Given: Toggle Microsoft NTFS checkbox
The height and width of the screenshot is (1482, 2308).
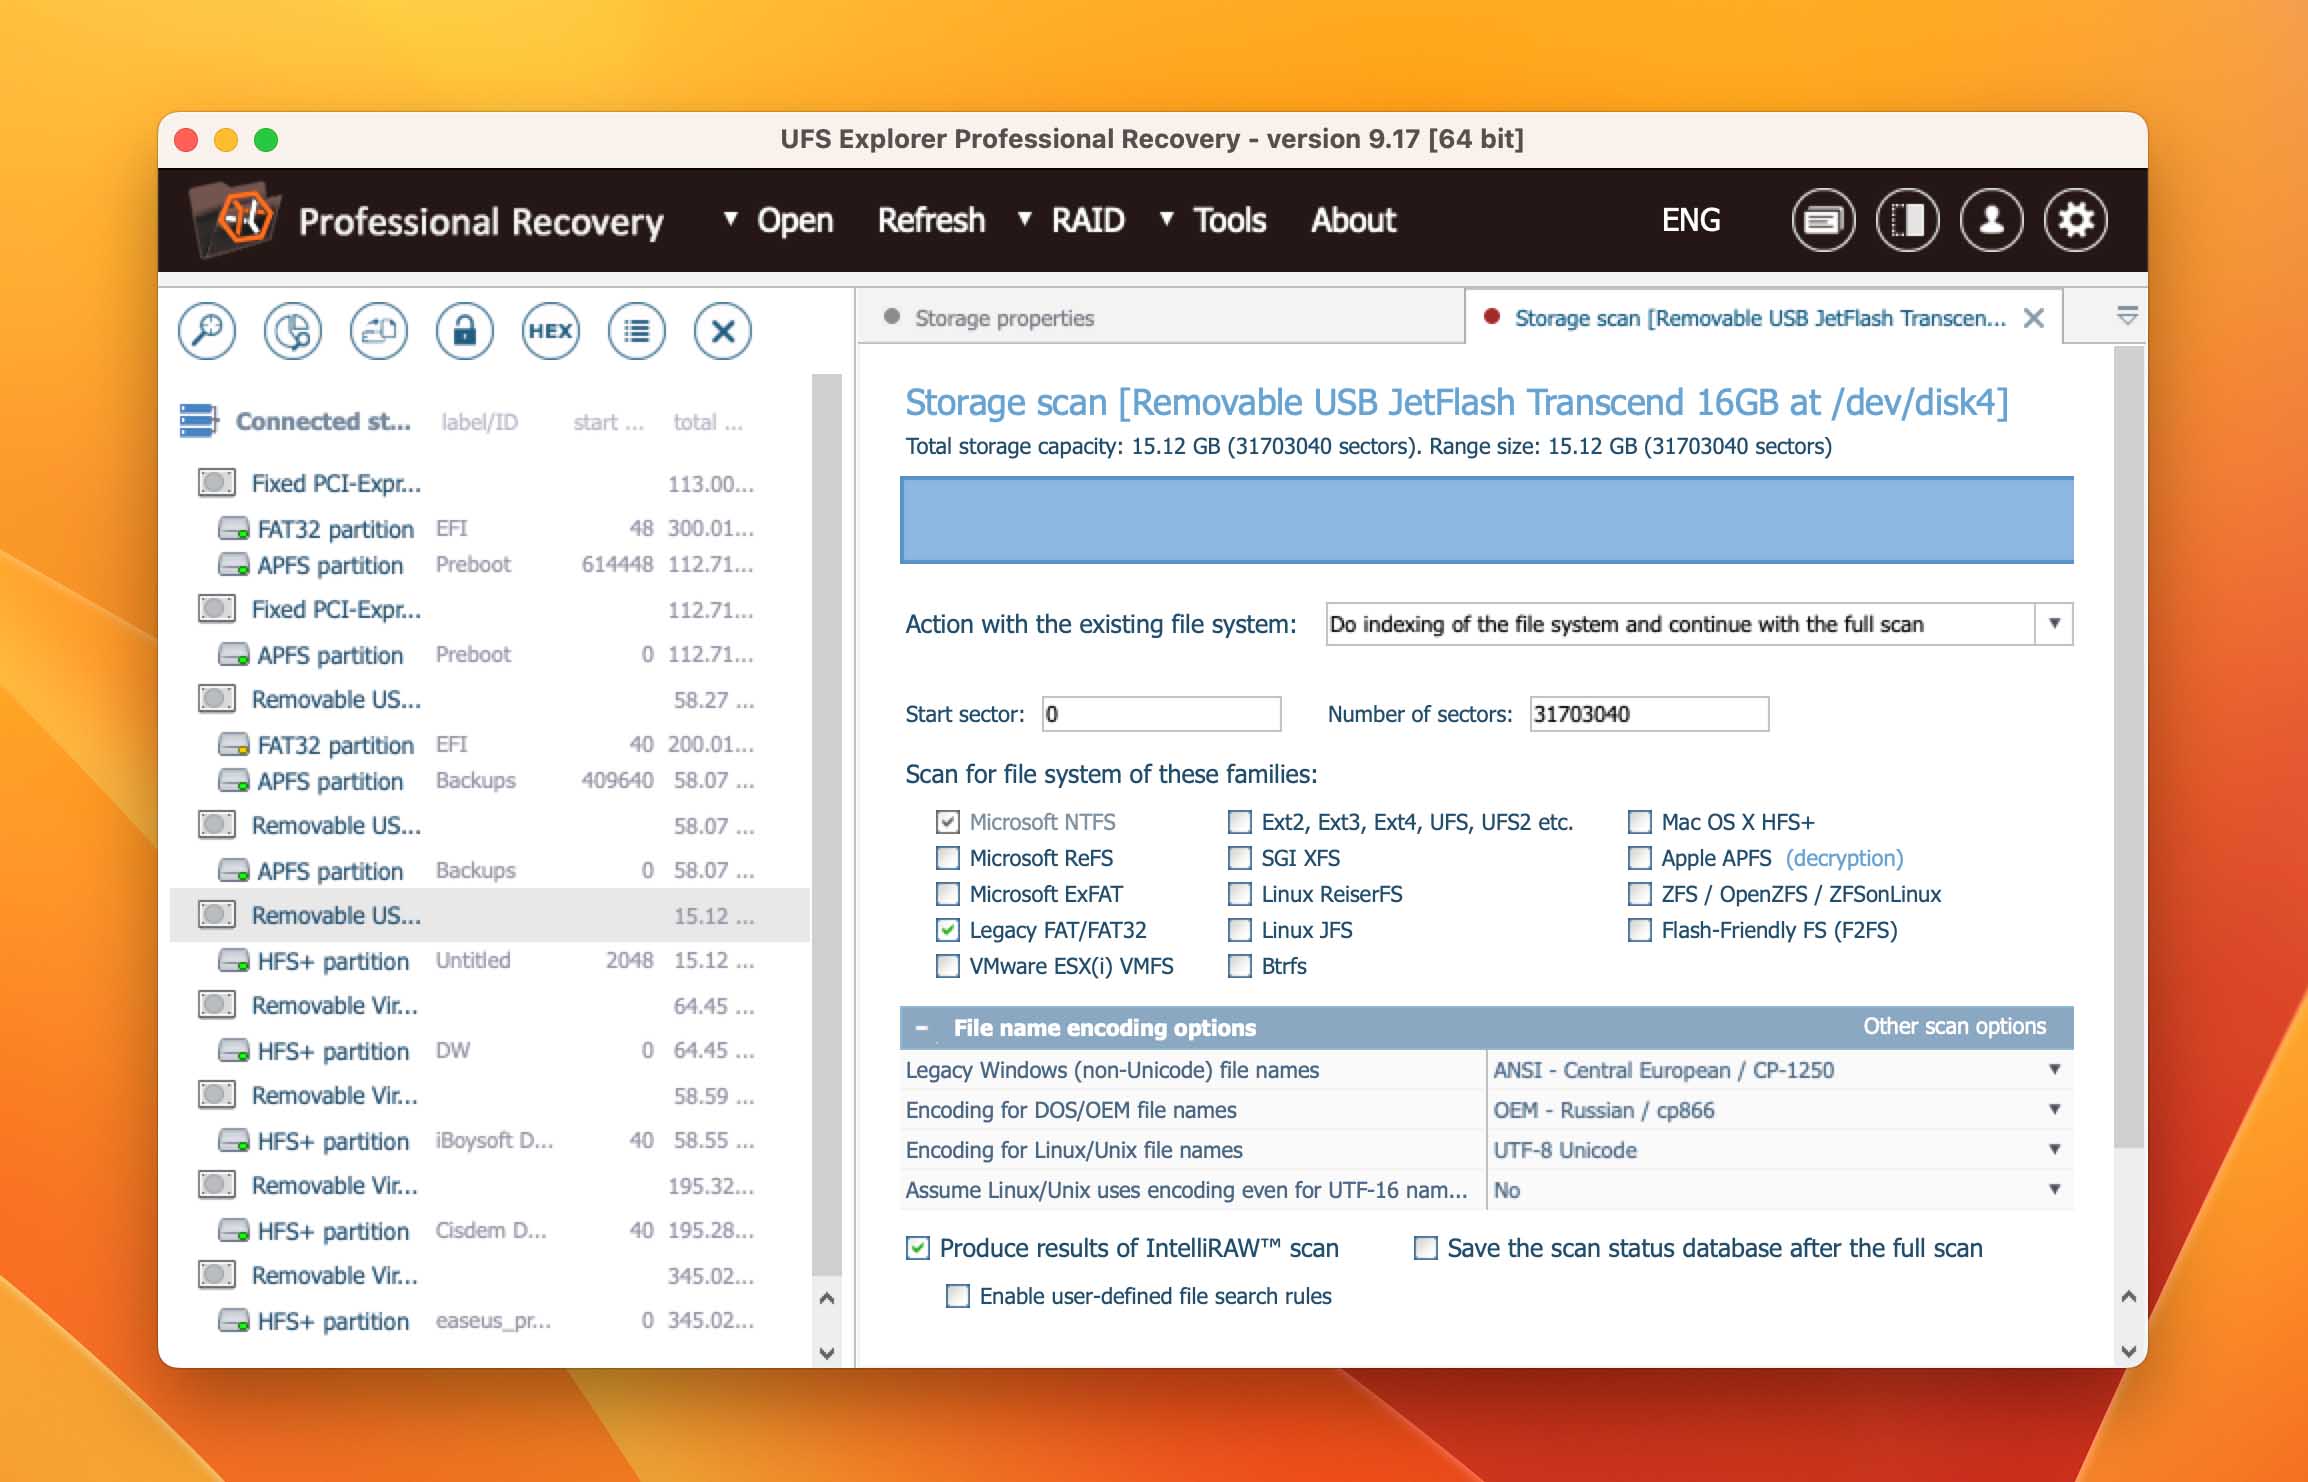Looking at the screenshot, I should (x=948, y=822).
